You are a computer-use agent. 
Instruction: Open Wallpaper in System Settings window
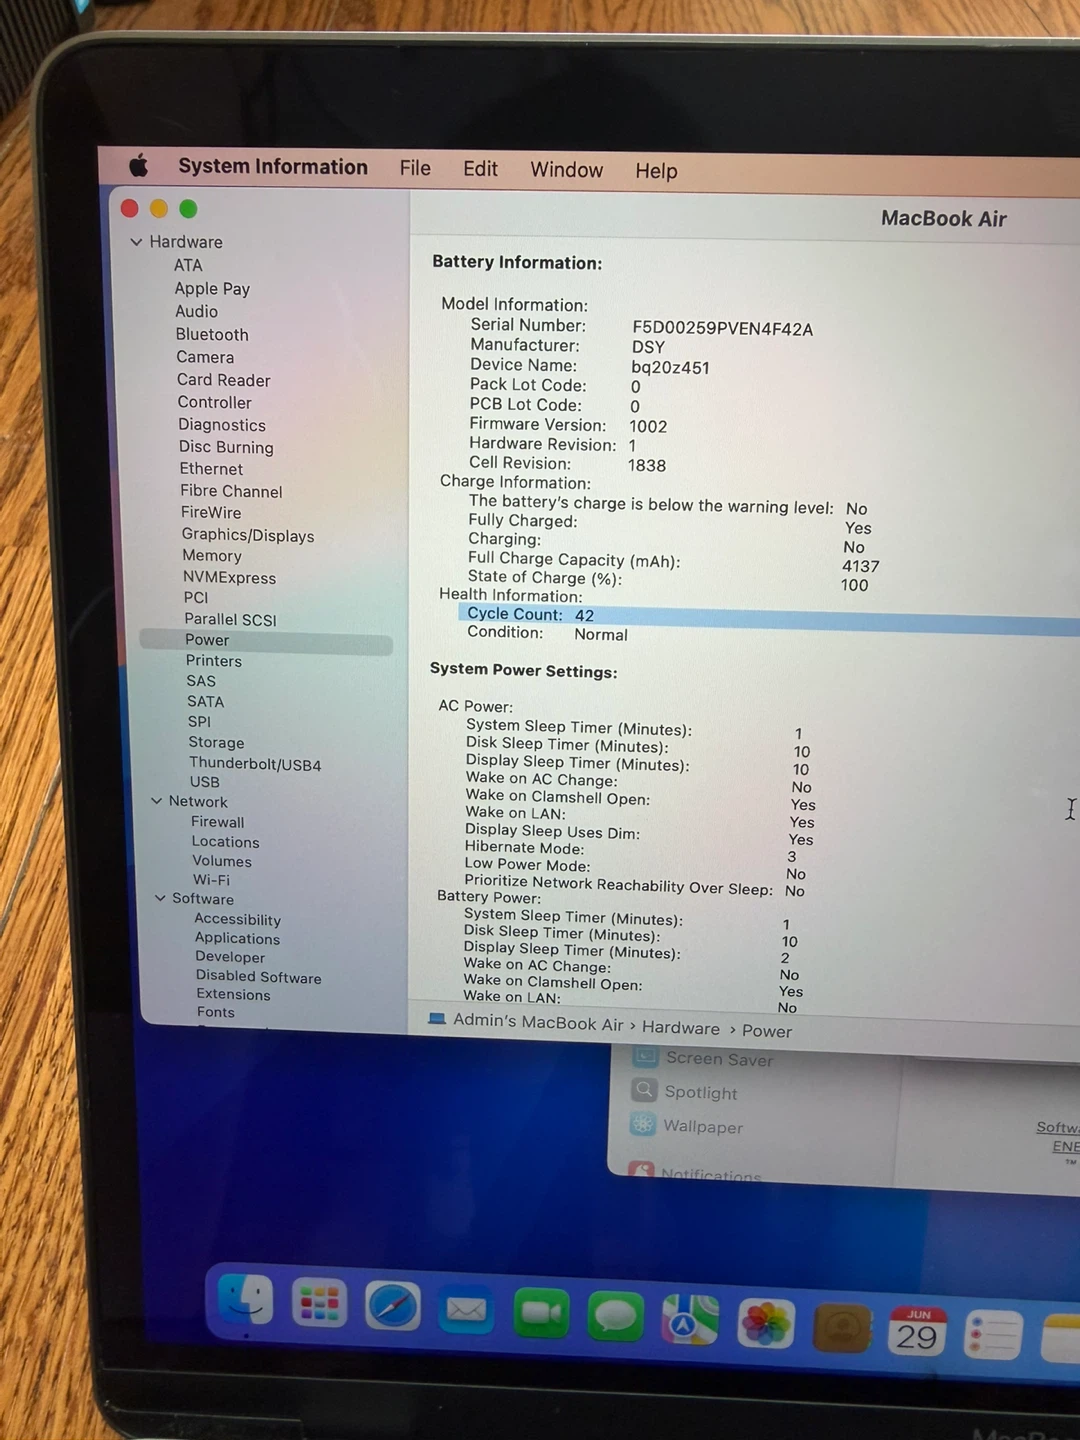[703, 1126]
